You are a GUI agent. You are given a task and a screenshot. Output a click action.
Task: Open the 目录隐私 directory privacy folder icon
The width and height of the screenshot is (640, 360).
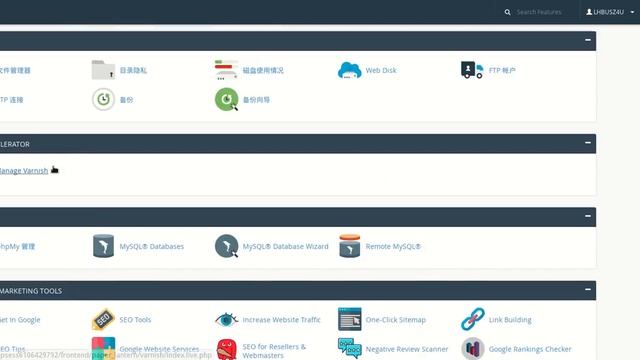pos(103,70)
